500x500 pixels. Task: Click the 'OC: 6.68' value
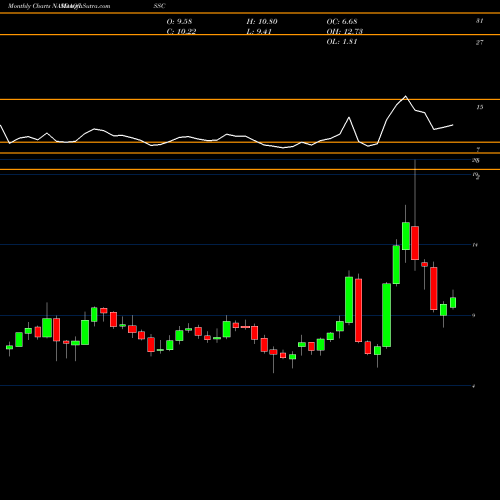coord(342,22)
